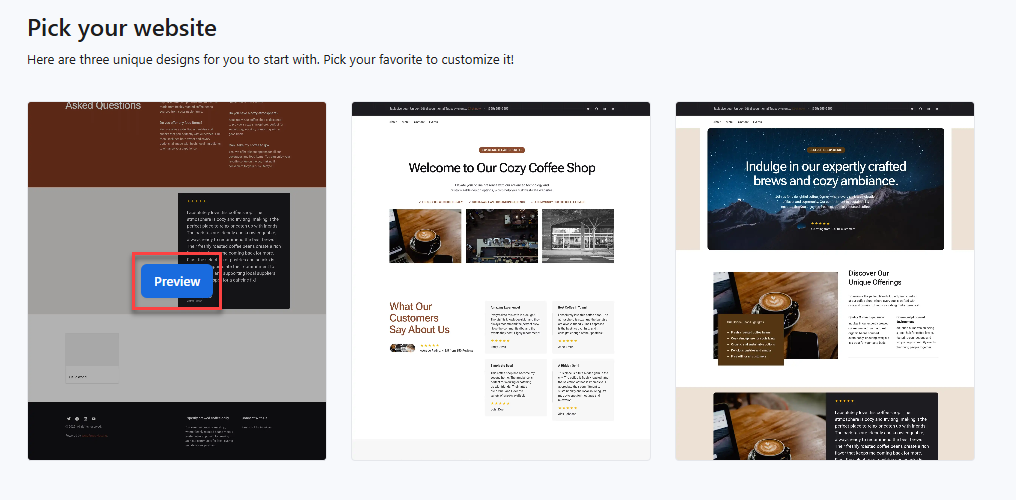Click 'Asked Questions' text in first design
This screenshot has height=500, width=1016.
[x=103, y=106]
